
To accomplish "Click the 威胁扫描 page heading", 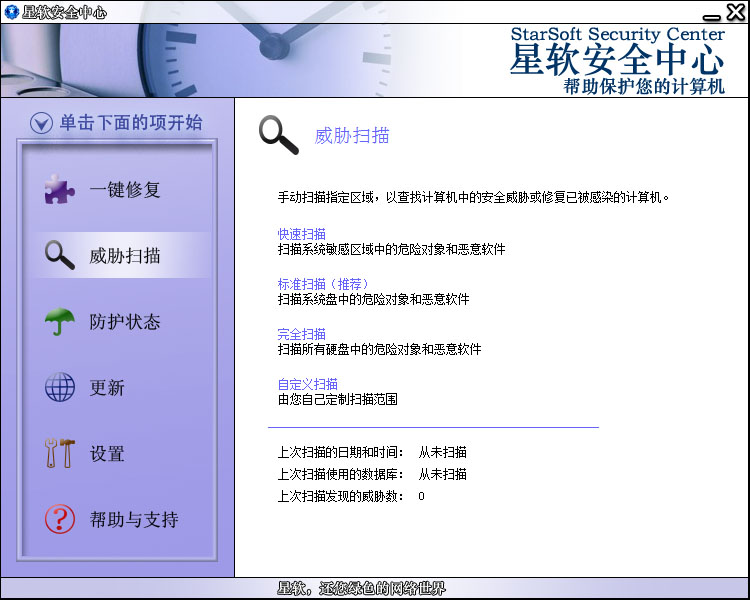I will [352, 136].
